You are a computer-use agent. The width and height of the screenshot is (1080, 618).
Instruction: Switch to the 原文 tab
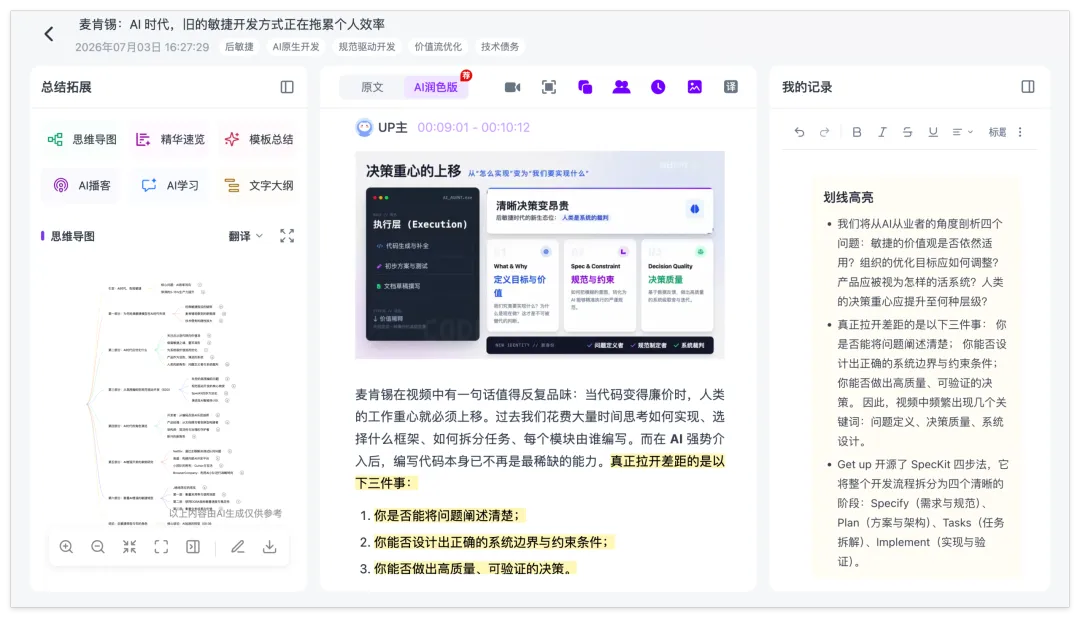[372, 87]
